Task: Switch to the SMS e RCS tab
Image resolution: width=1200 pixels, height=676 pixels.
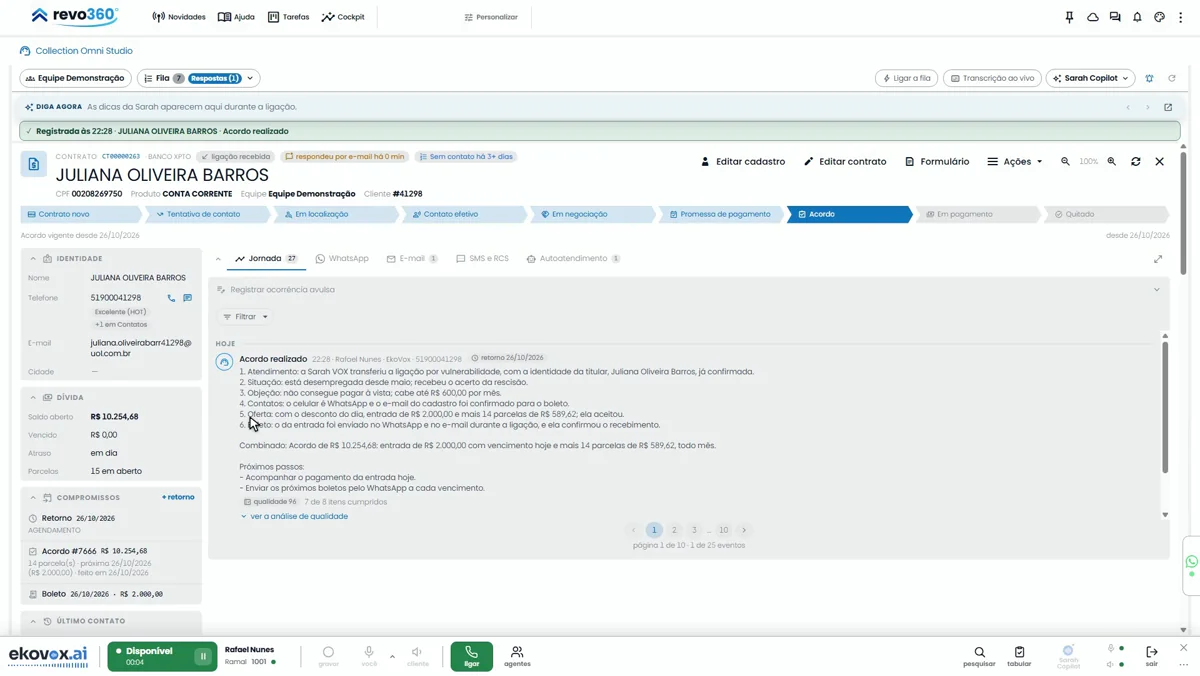Action: (482, 259)
